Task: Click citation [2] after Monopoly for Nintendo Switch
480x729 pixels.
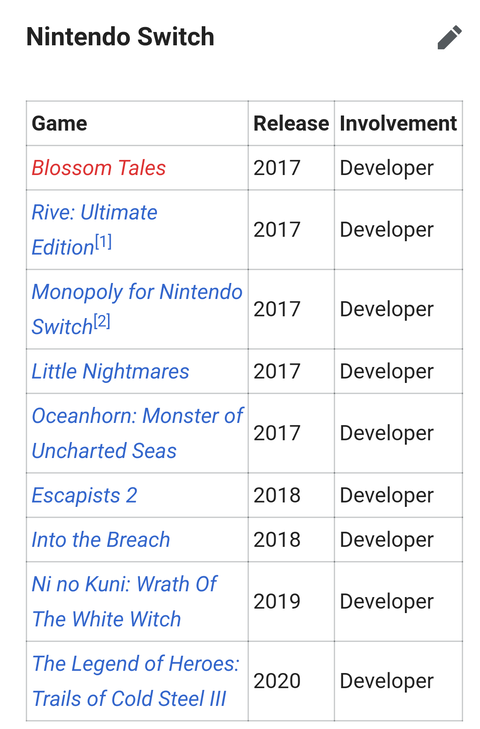Action: click(102, 321)
